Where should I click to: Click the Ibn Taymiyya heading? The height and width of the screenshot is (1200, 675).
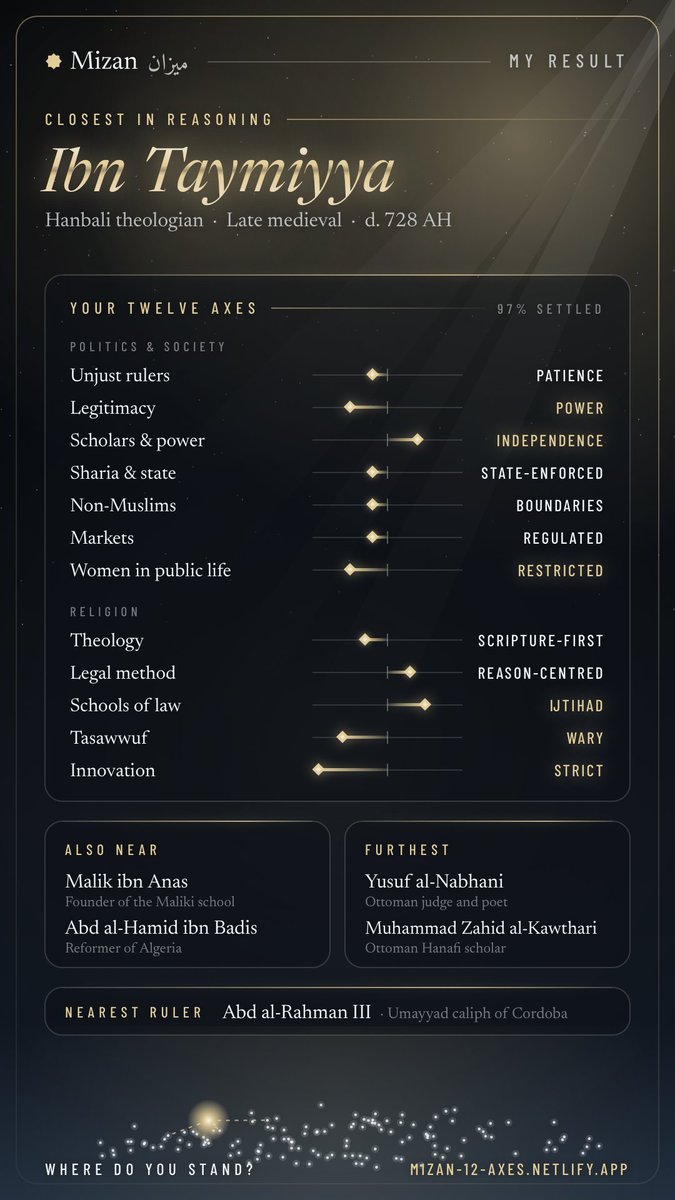[x=219, y=172]
